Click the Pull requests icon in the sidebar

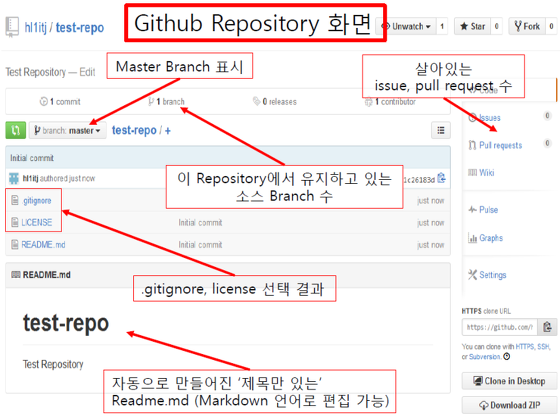click(x=472, y=145)
